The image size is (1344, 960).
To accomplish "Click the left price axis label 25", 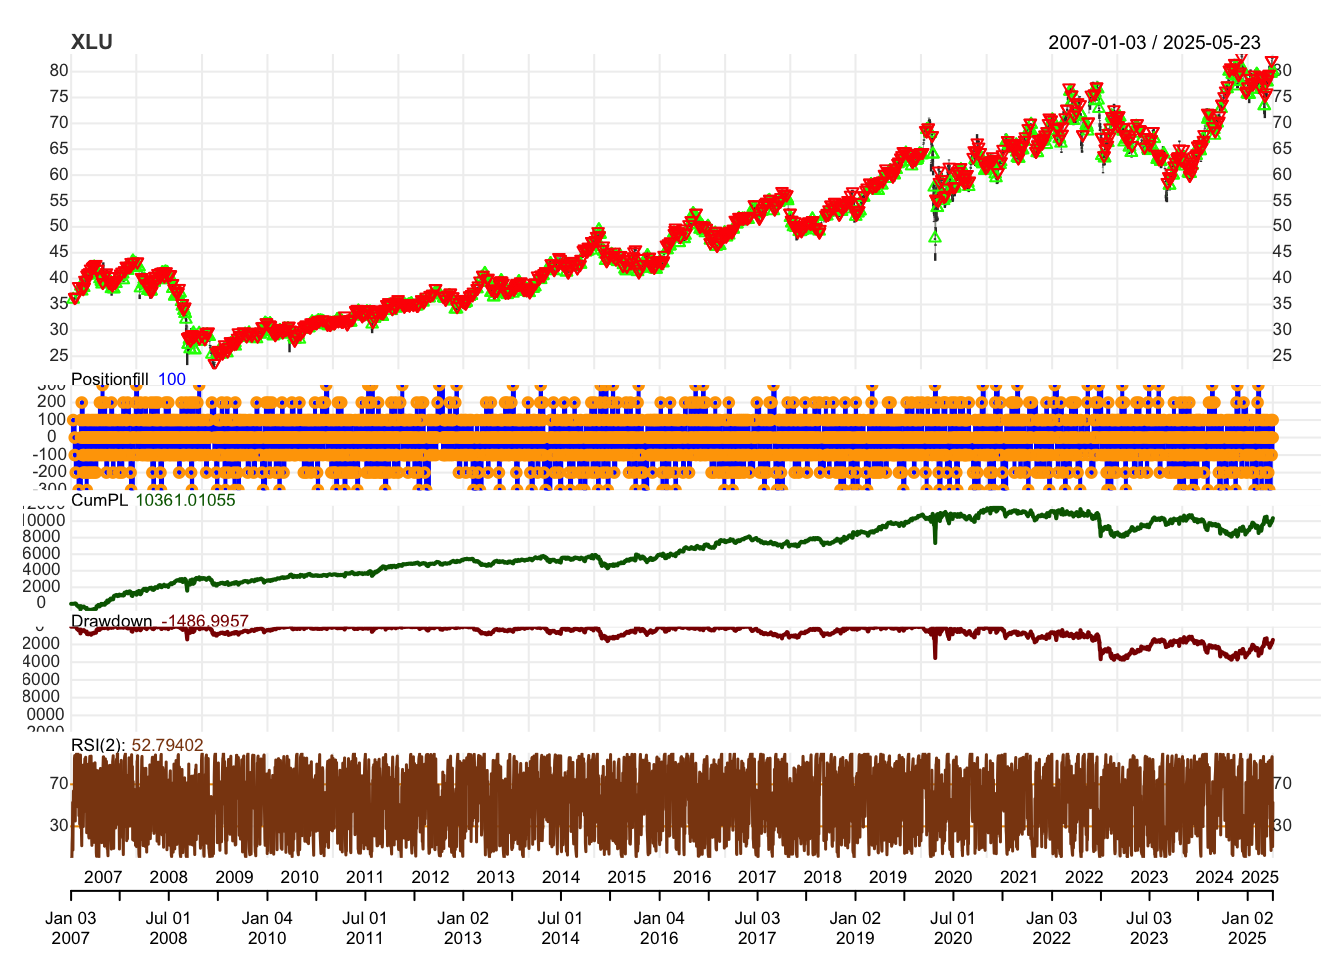I will tap(59, 356).
